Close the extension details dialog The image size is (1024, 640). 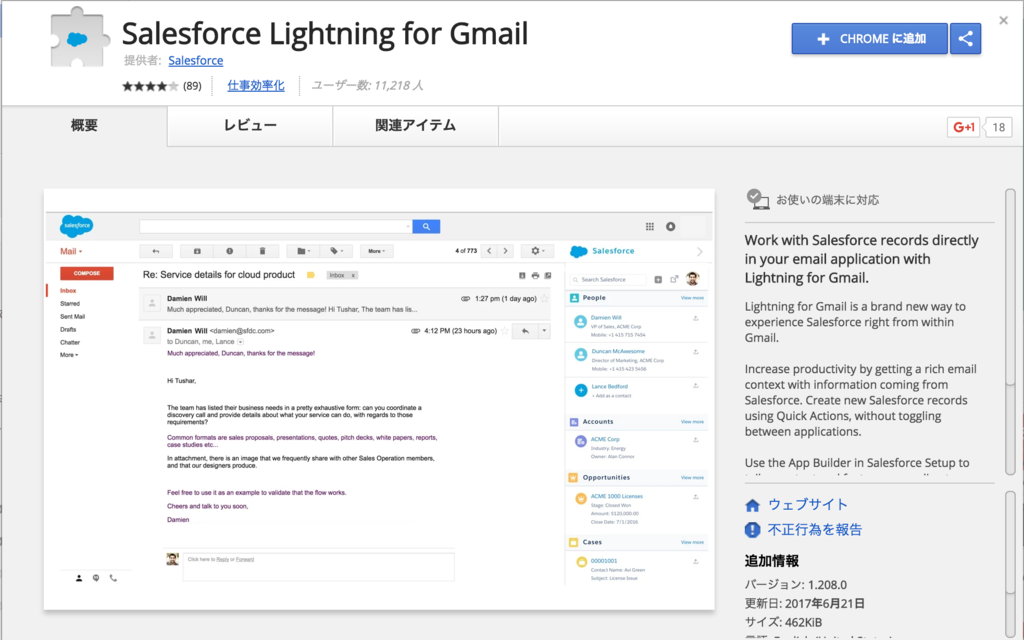[1004, 21]
